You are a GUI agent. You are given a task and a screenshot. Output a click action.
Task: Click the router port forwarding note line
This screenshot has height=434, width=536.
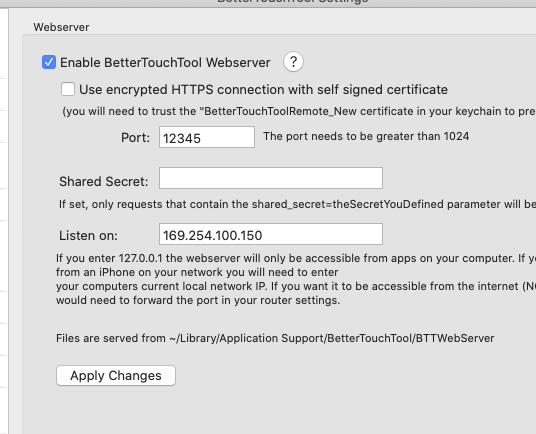198,300
